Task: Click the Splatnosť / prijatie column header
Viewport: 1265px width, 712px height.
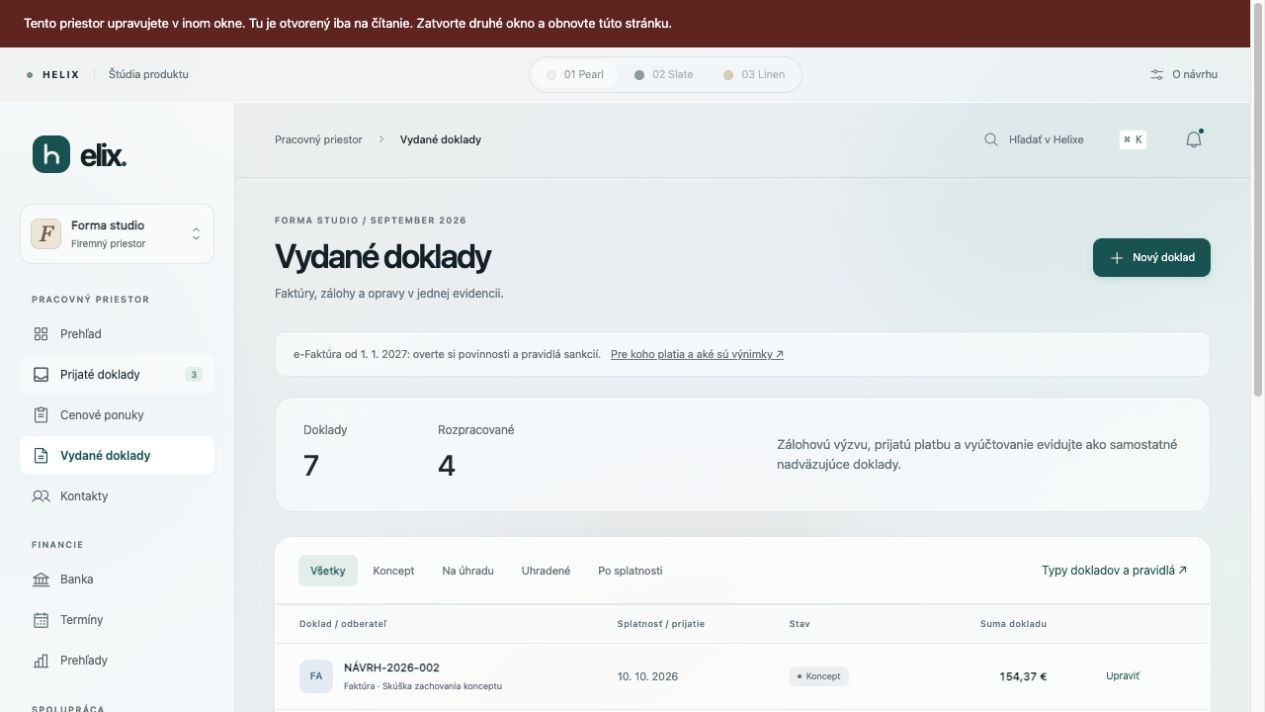Action: (x=661, y=624)
